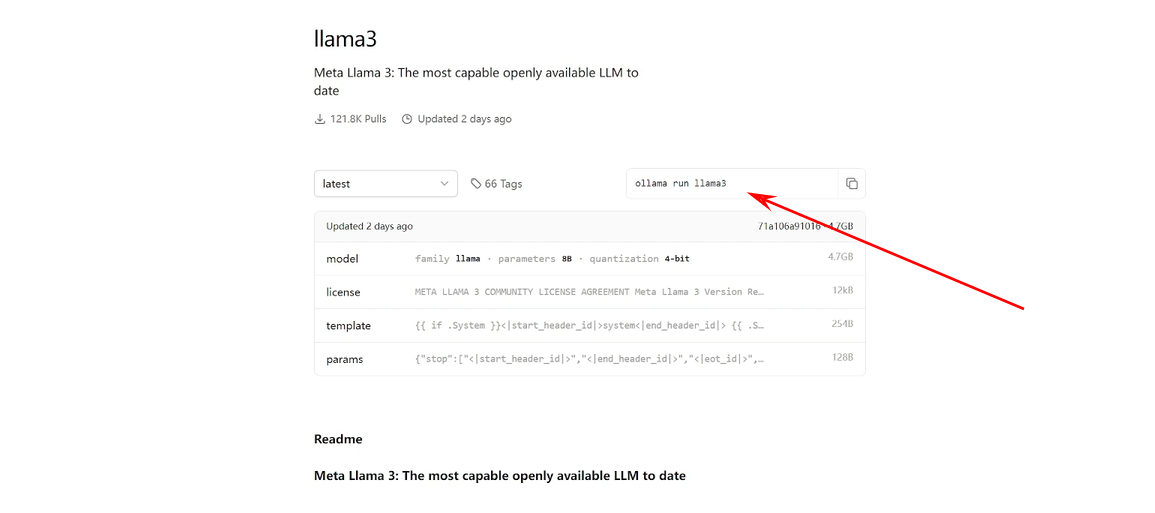Click the 71a106a91016 hash in the table header
The height and width of the screenshot is (513, 1155).
[789, 226]
